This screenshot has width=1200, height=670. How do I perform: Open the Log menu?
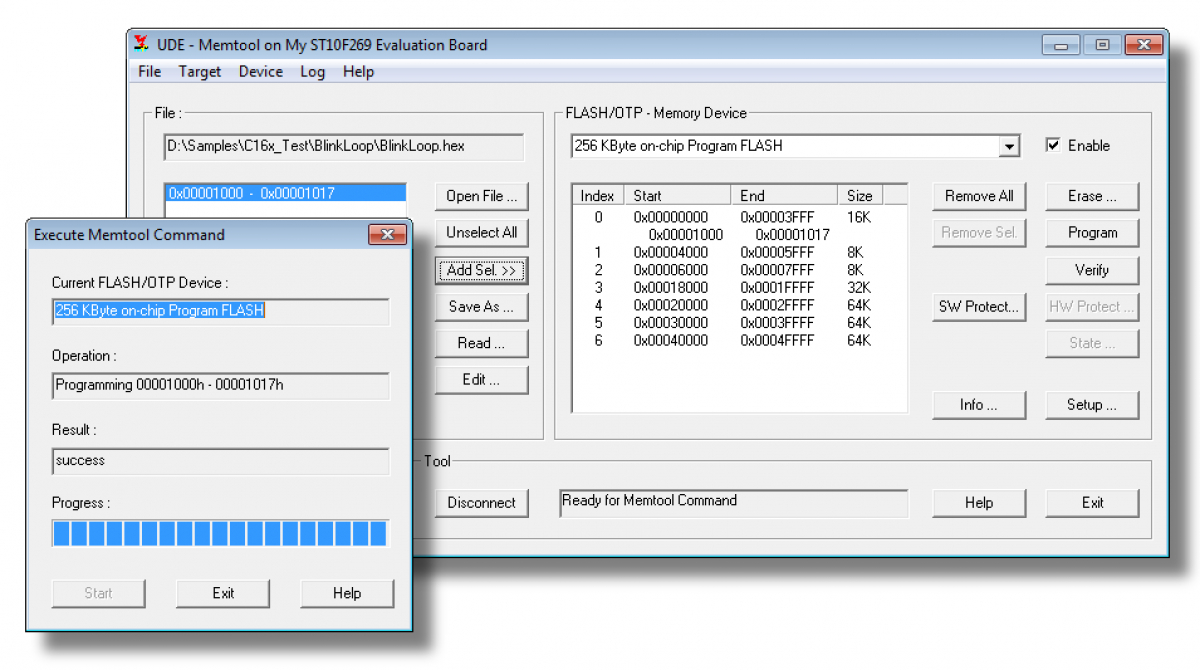tap(312, 71)
